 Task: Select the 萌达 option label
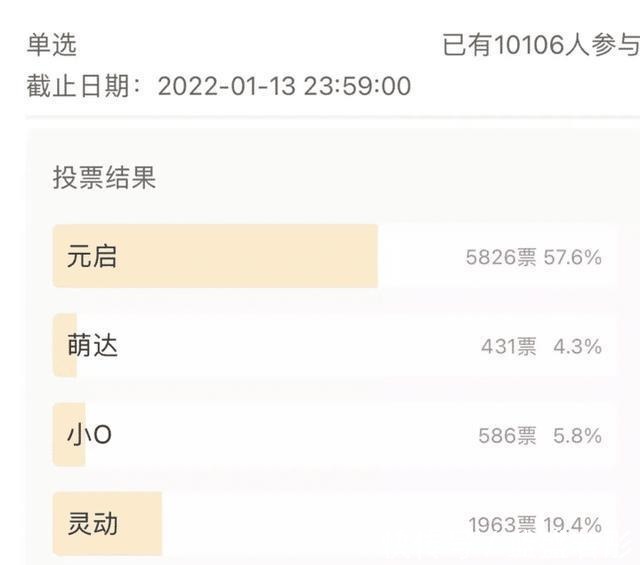(x=92, y=346)
